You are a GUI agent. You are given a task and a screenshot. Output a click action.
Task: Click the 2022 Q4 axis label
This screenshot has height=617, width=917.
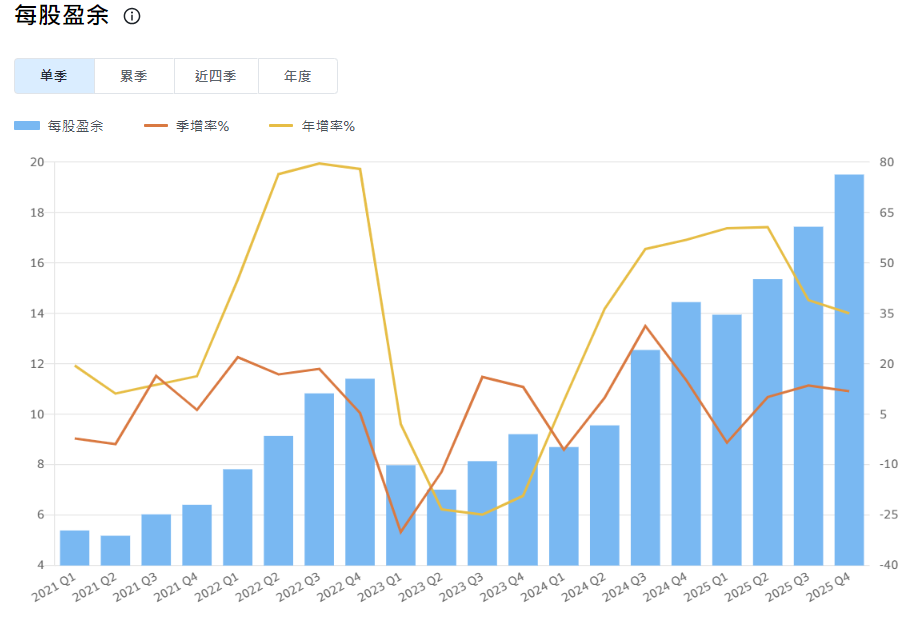(341, 585)
